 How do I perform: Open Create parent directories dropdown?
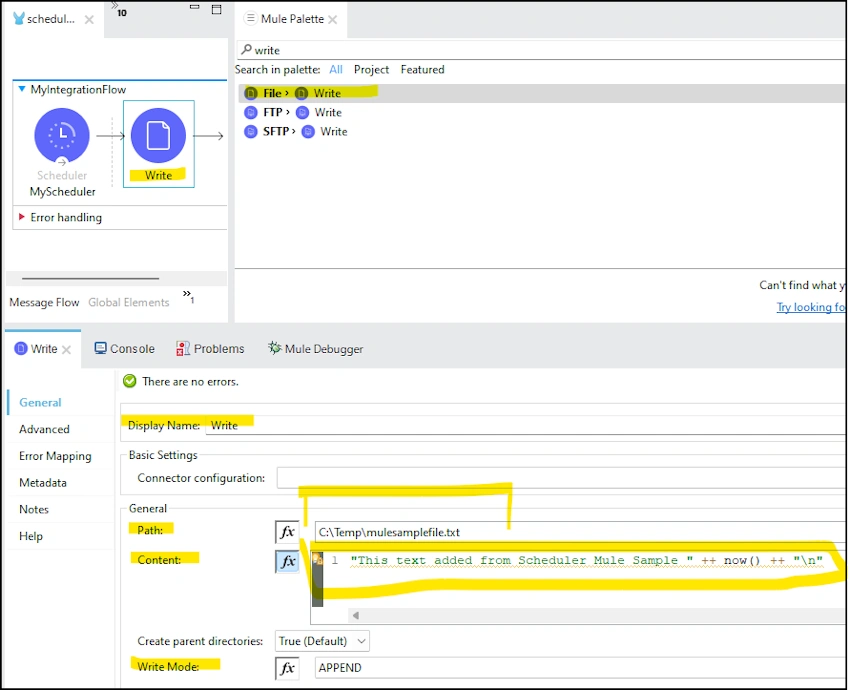coord(323,641)
